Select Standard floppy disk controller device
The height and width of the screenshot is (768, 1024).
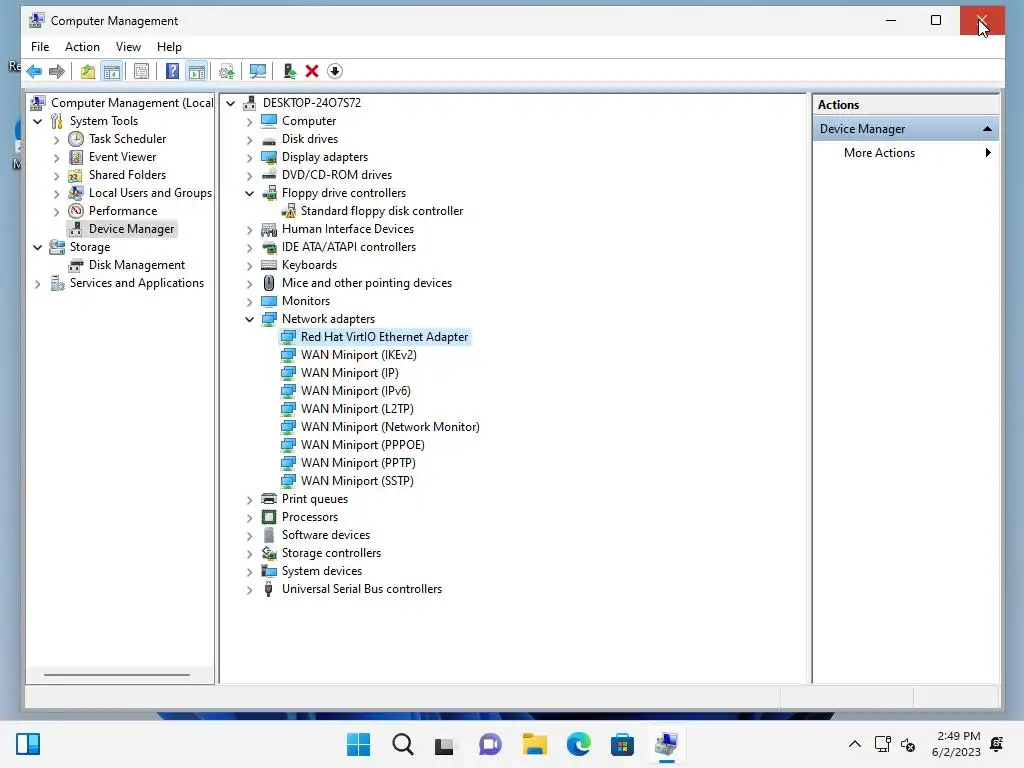point(382,211)
